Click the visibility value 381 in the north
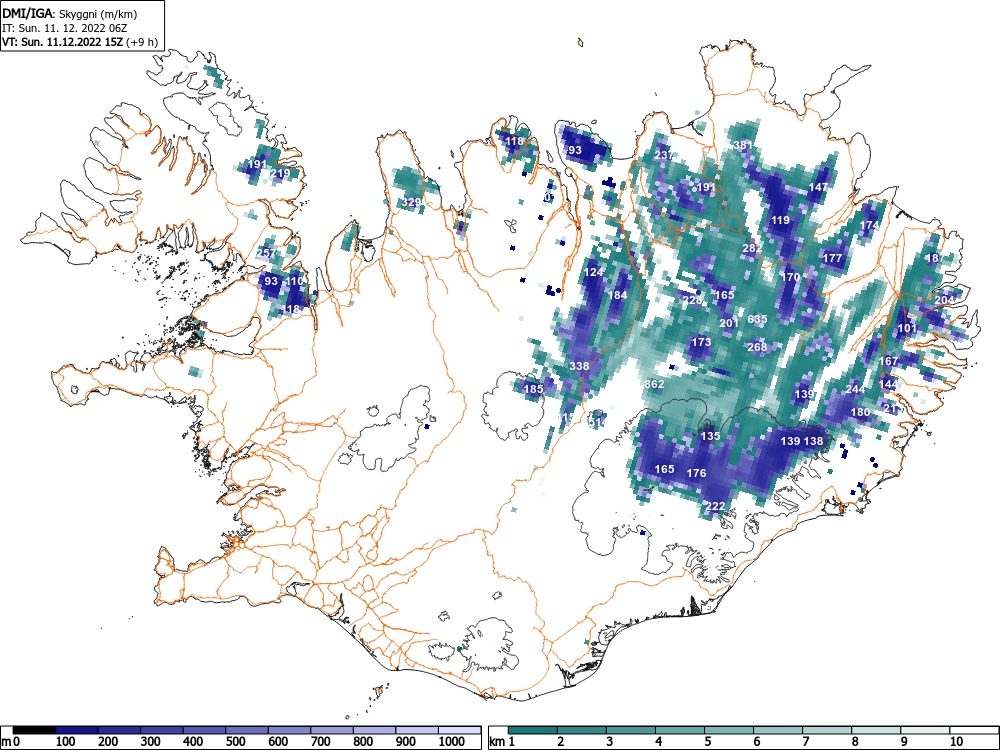This screenshot has height=750, width=1000. [x=743, y=145]
